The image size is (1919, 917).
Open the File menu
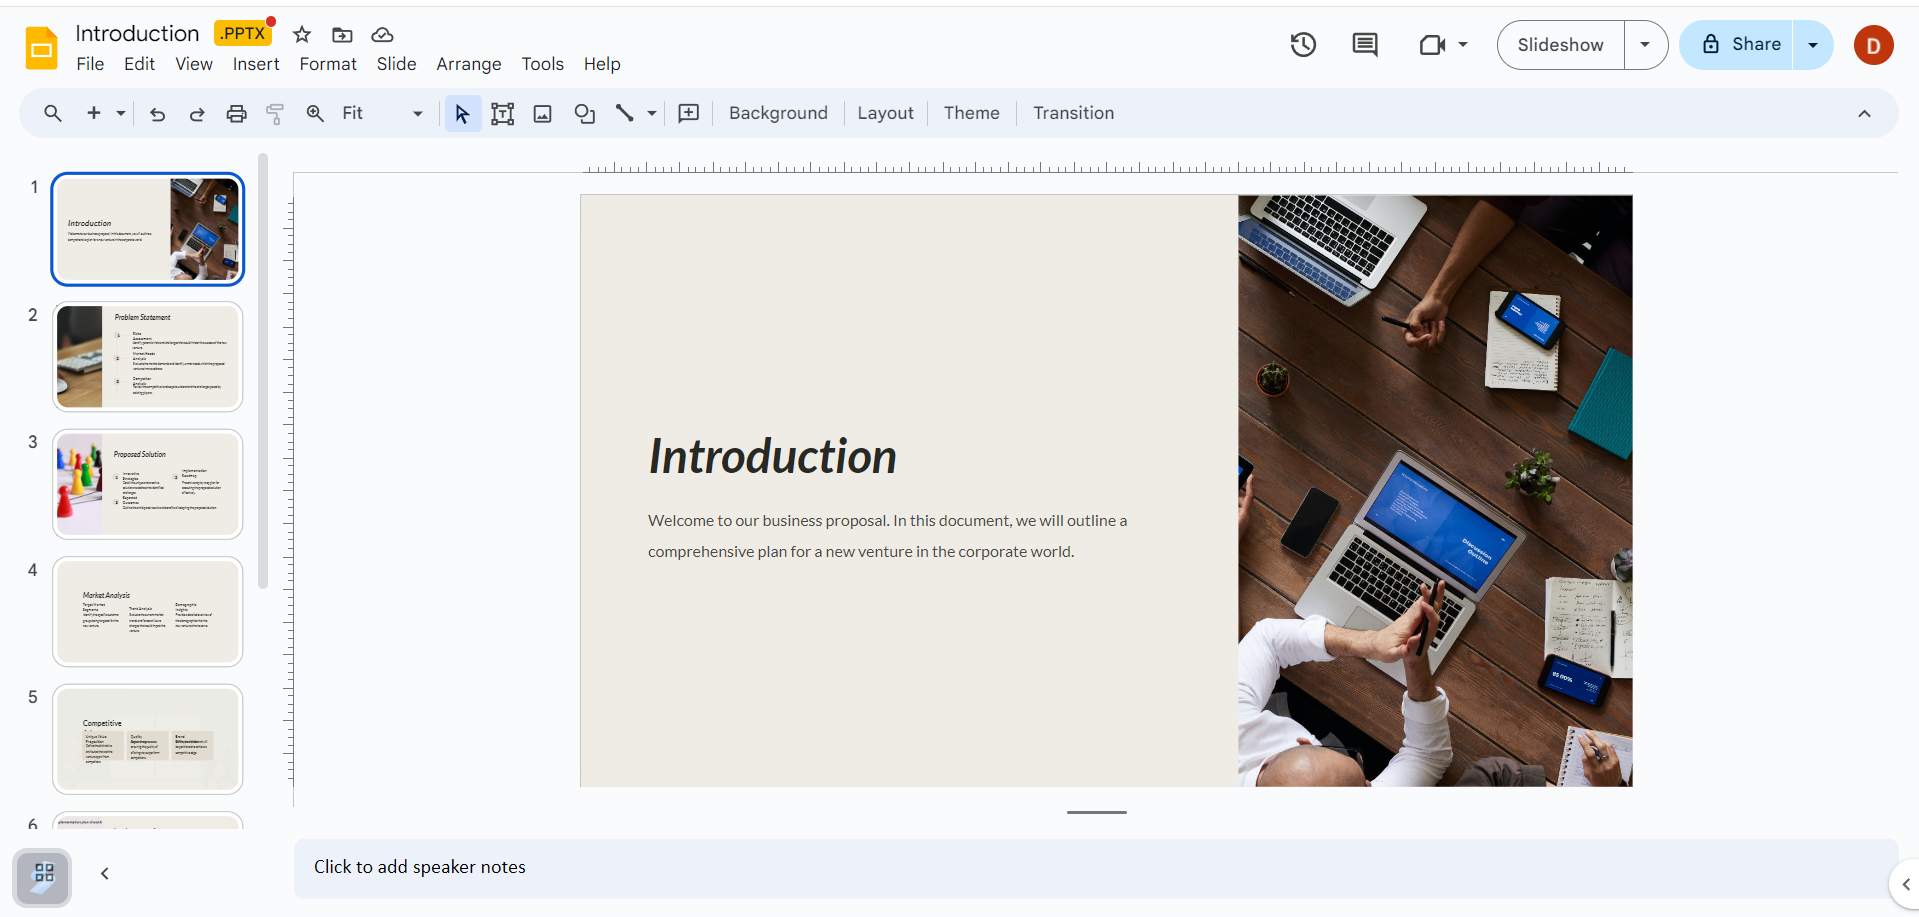click(90, 64)
